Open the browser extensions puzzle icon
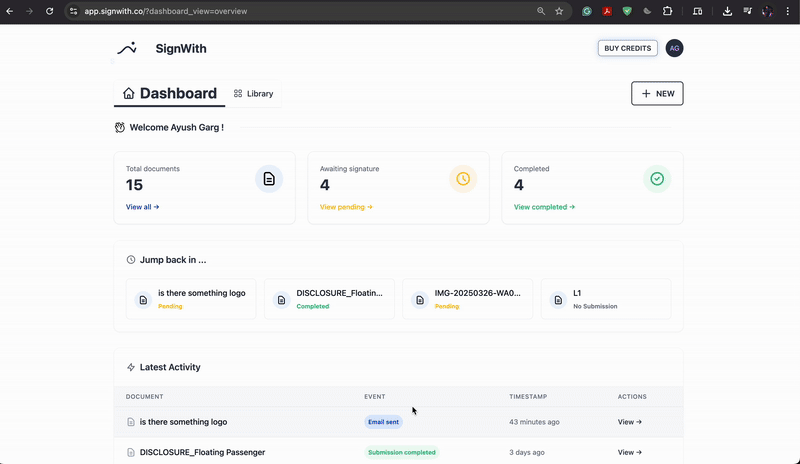Screen dimensions: 800x464 click(667, 11)
